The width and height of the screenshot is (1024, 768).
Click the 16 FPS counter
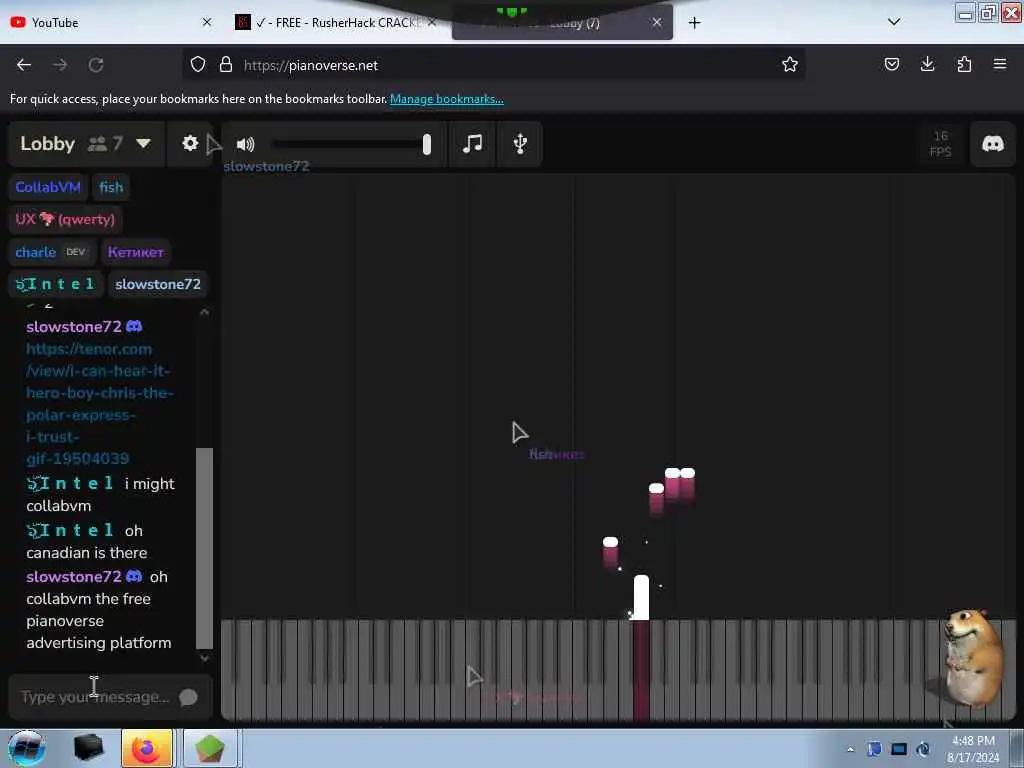tap(940, 144)
